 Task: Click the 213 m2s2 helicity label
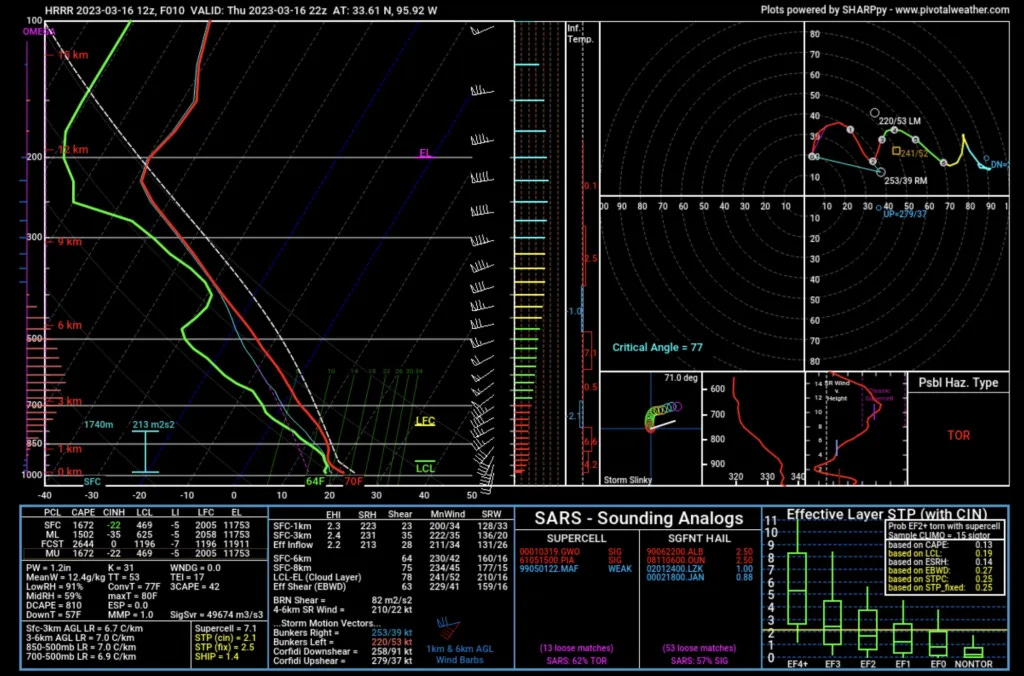(153, 425)
